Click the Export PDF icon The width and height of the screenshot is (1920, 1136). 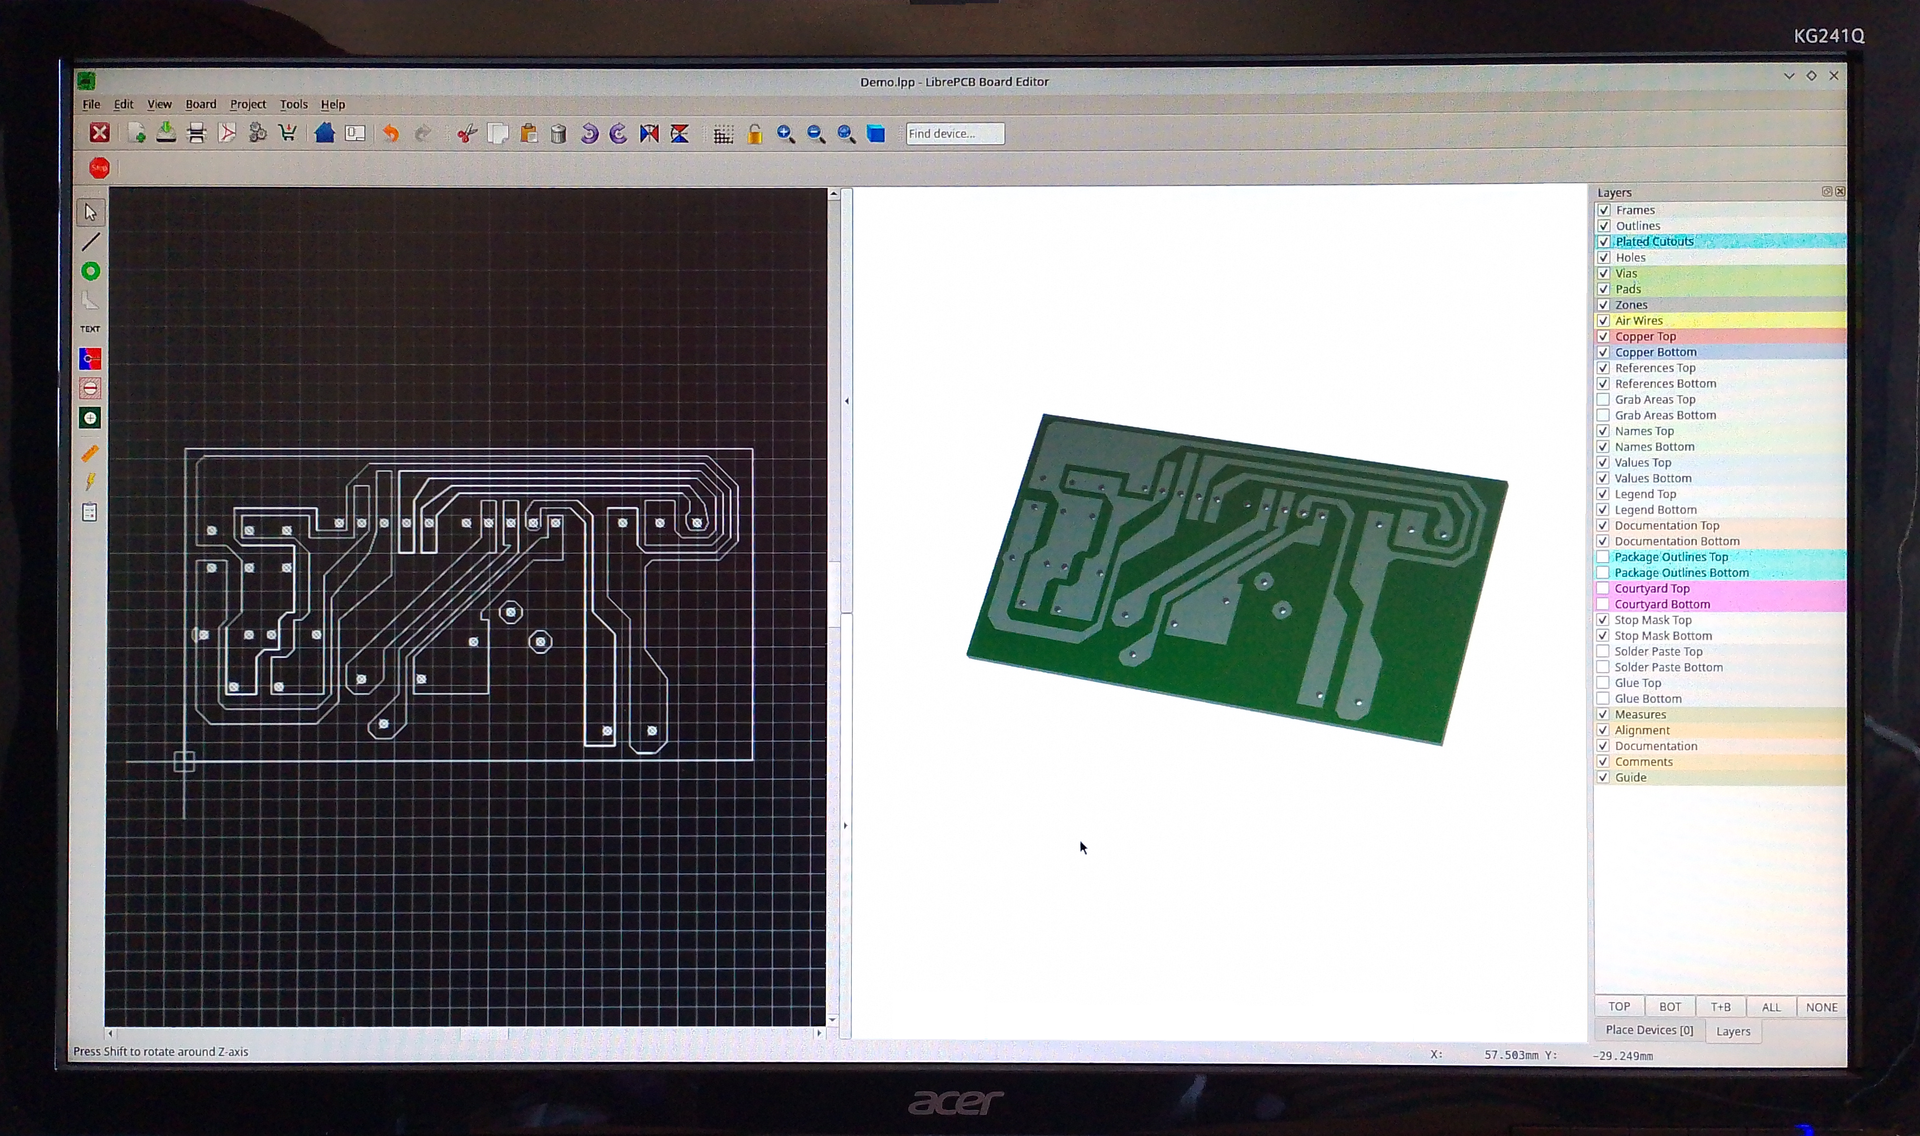point(227,133)
